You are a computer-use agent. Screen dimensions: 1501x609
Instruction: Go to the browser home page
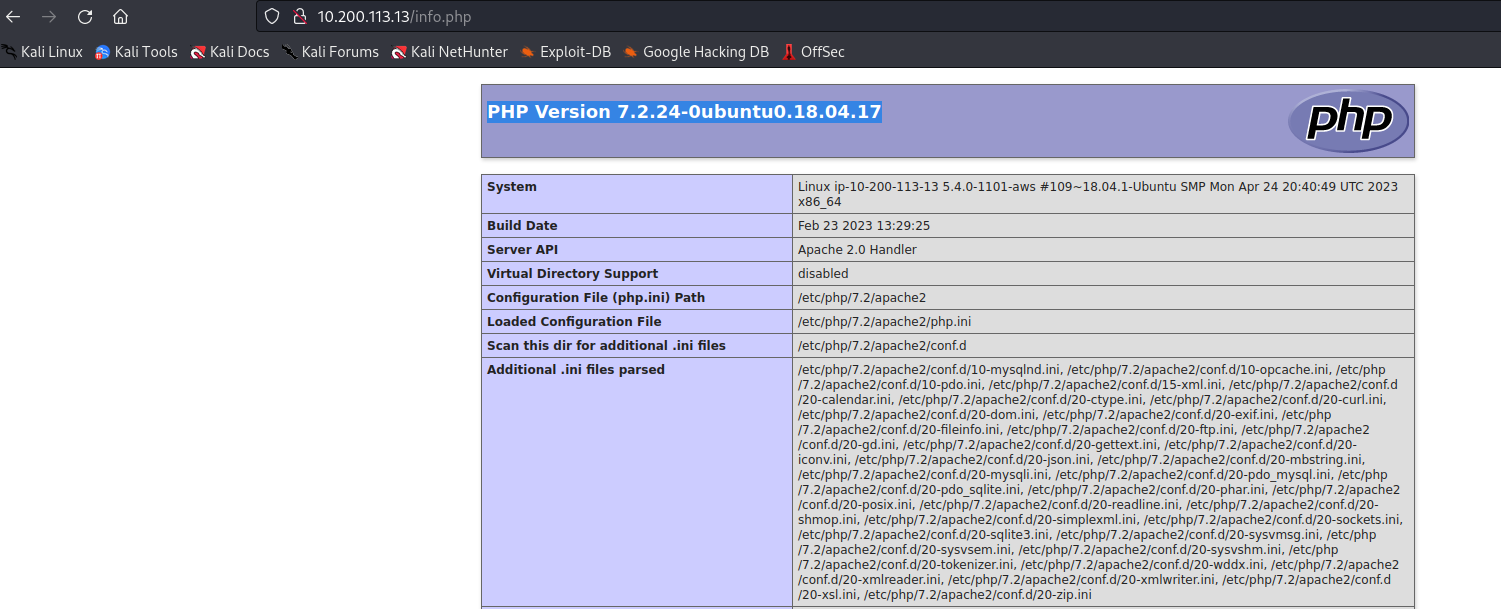click(x=120, y=17)
